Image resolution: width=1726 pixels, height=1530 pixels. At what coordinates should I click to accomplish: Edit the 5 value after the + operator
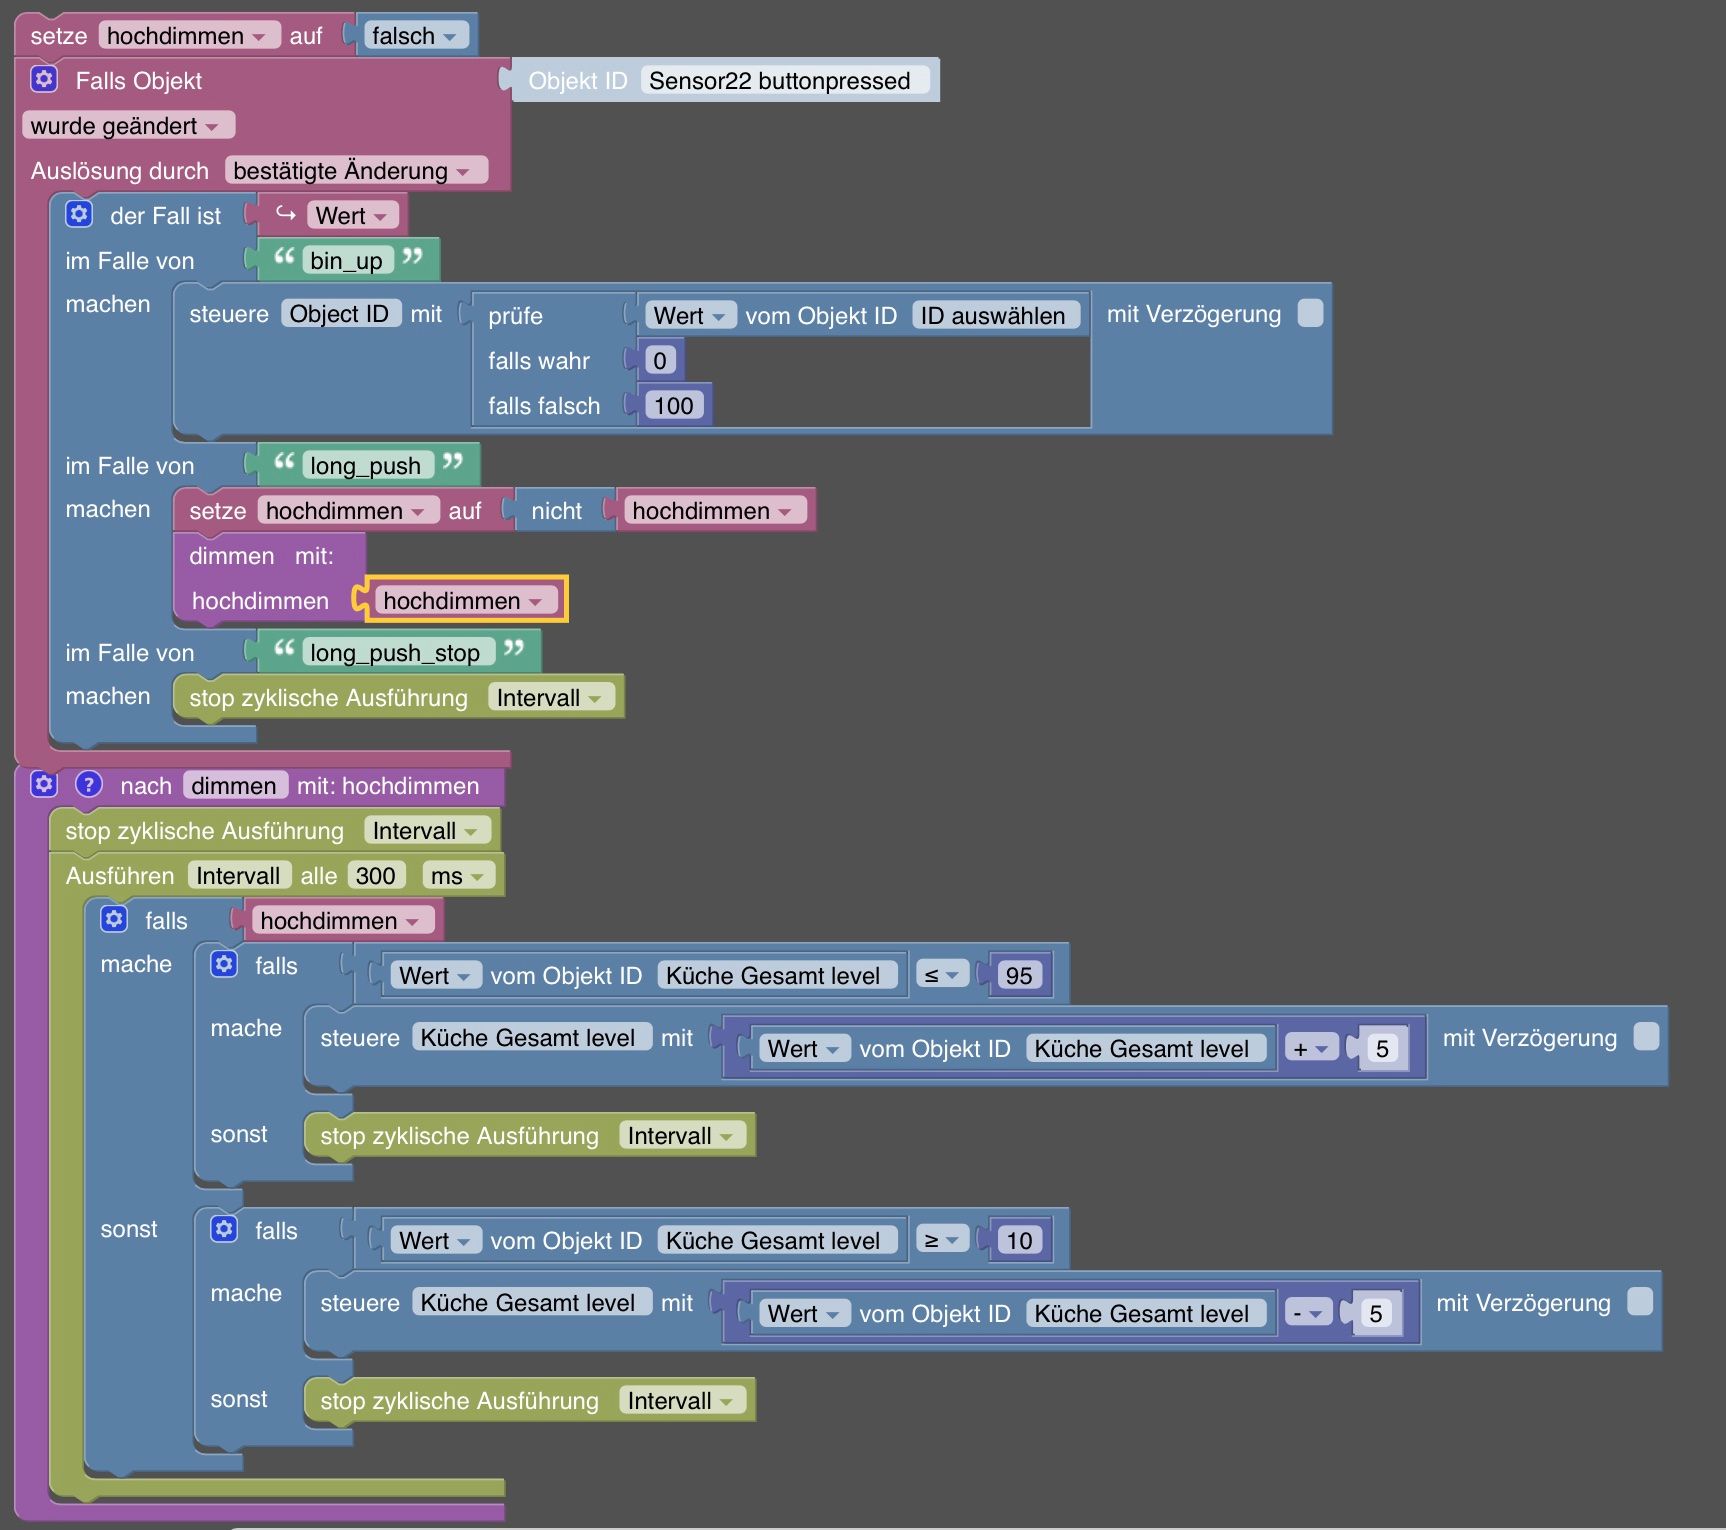tap(1382, 1049)
